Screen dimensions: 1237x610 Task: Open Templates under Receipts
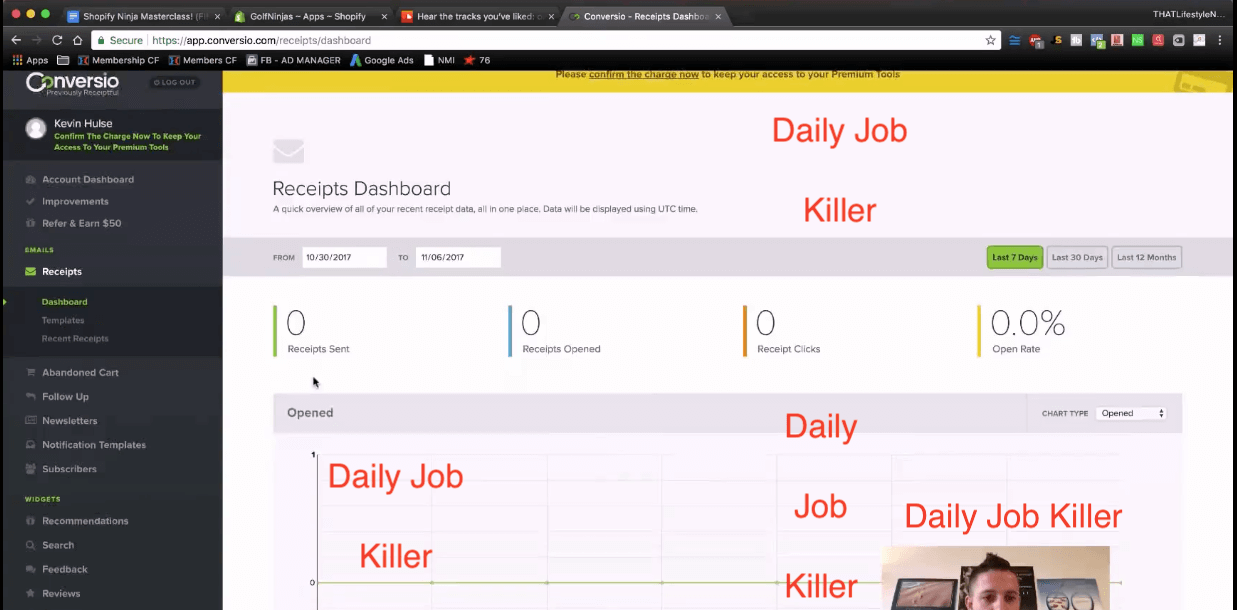(63, 320)
